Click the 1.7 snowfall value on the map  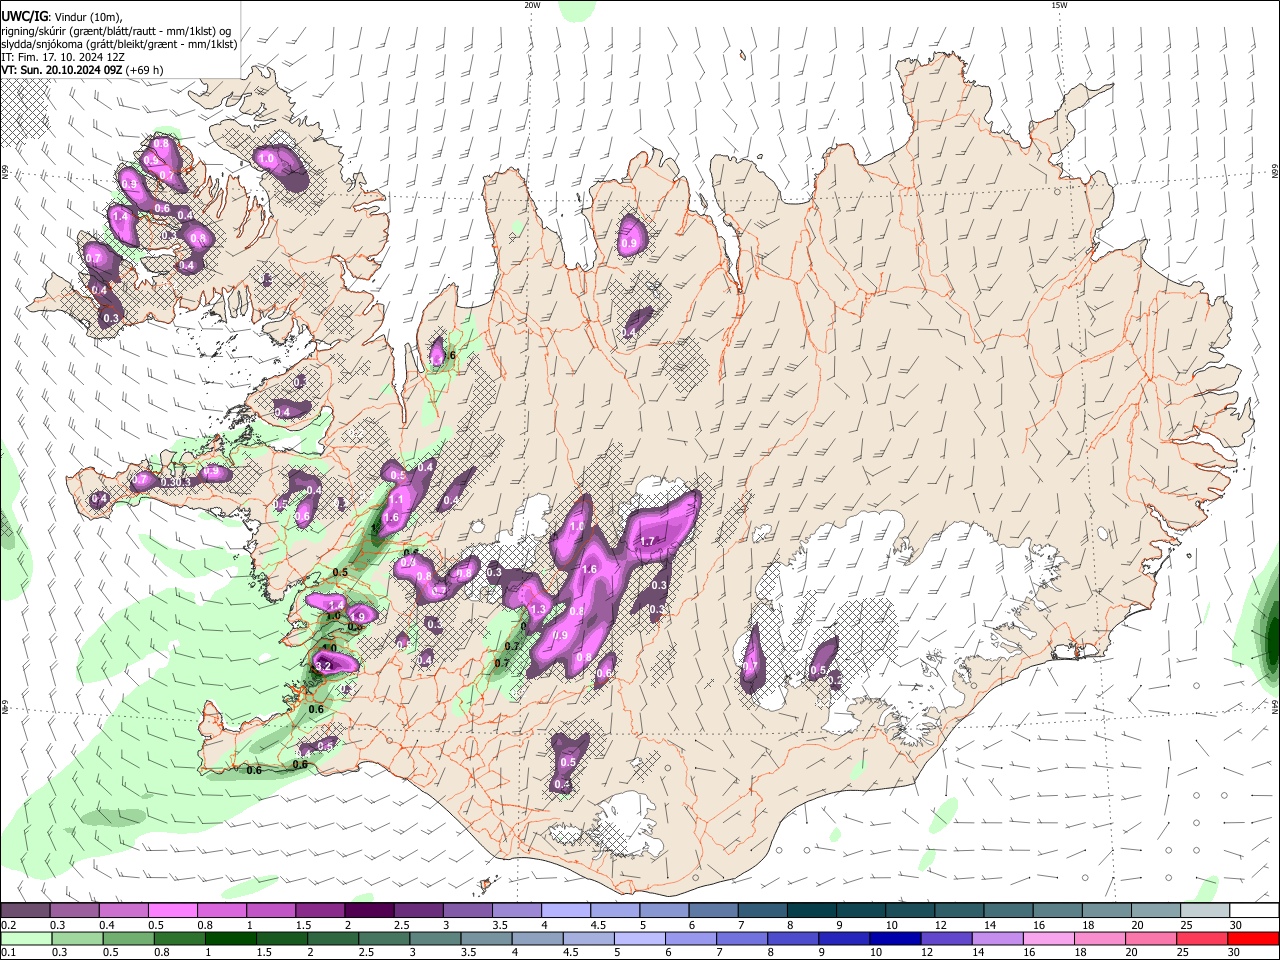[646, 541]
